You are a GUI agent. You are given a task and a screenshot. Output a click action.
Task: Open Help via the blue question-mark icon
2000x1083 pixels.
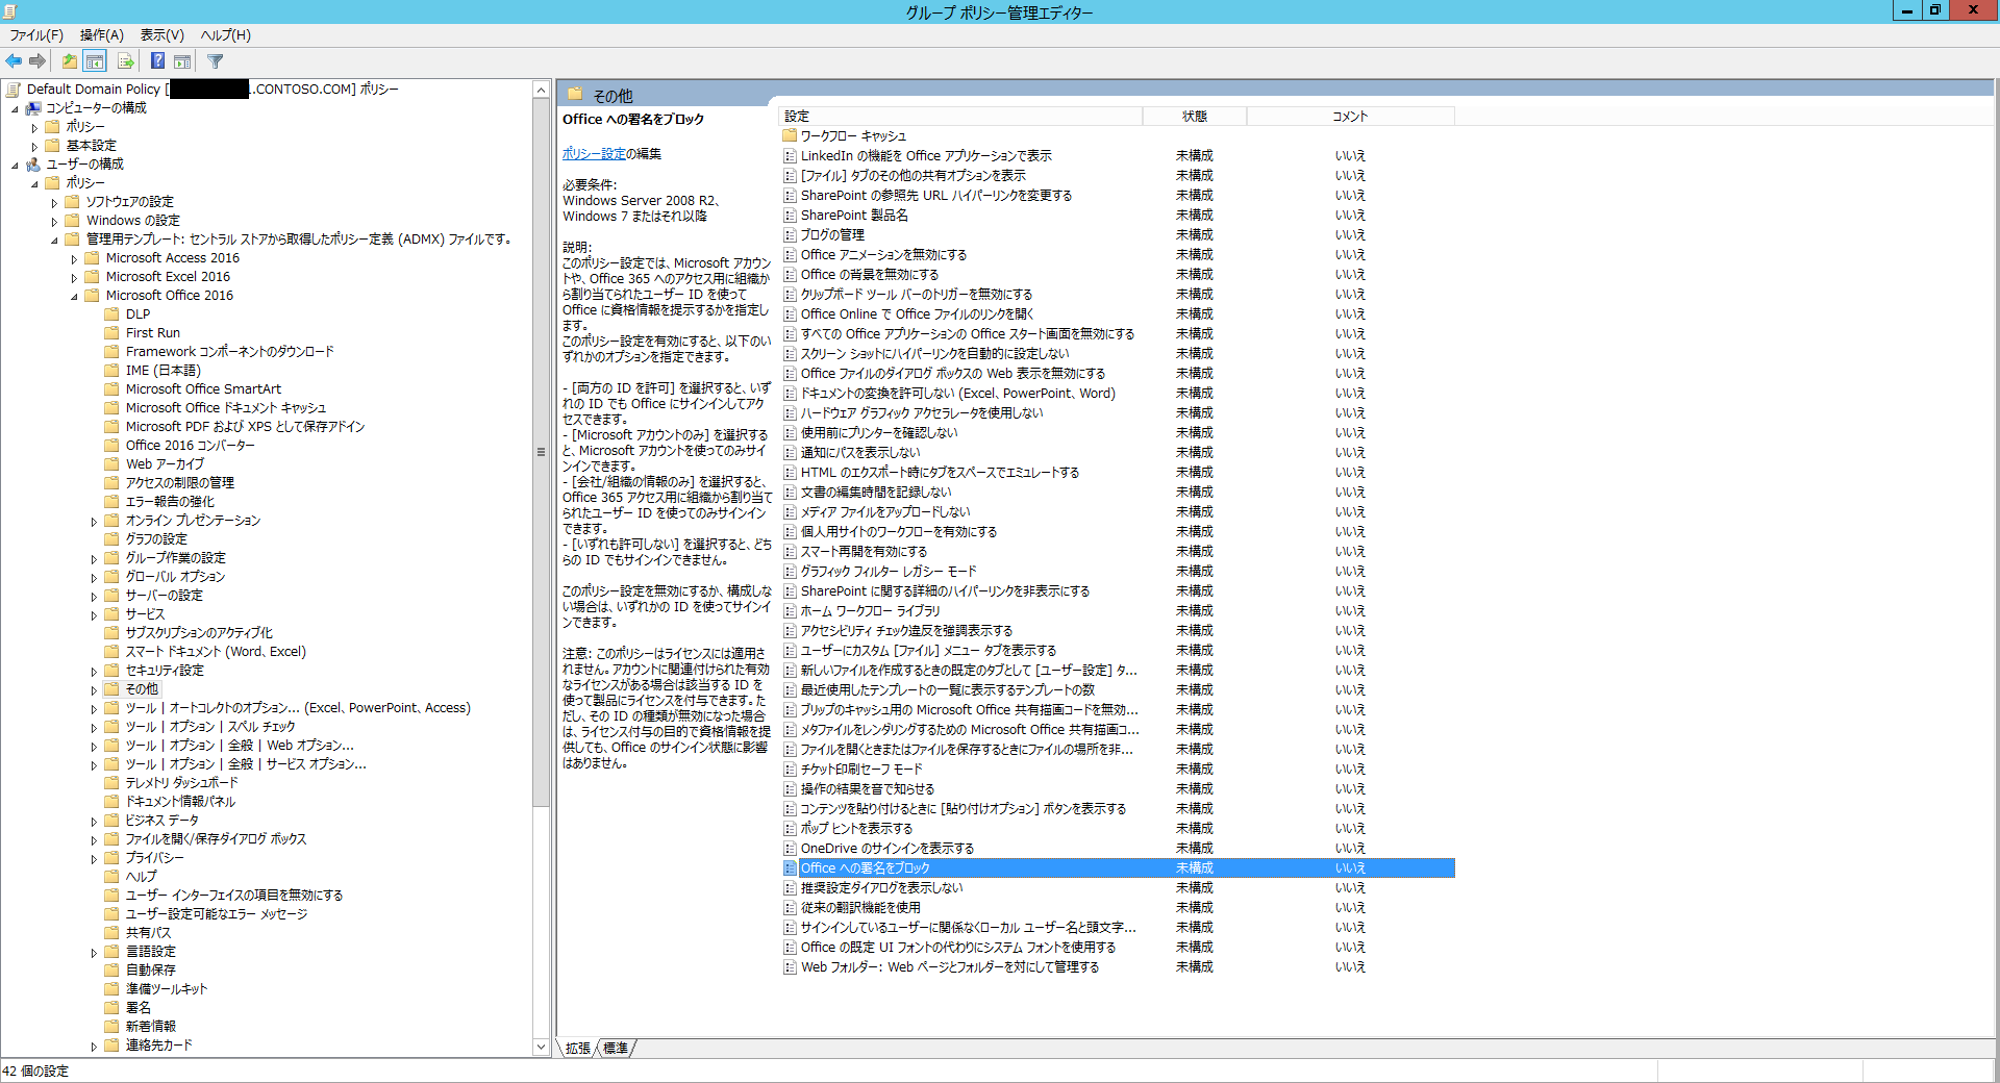157,62
